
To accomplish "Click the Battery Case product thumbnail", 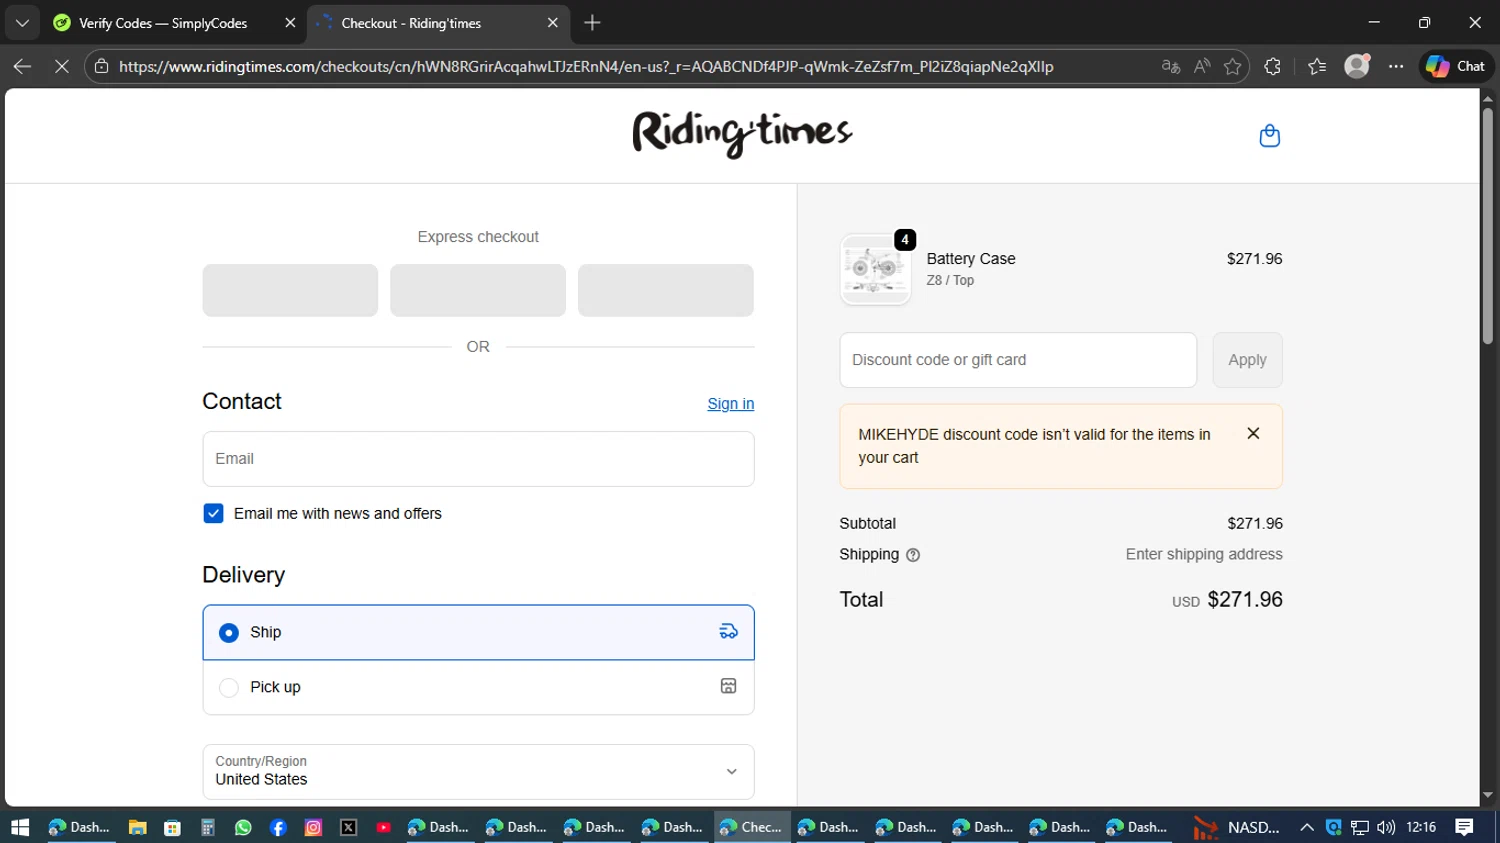I will point(875,269).
